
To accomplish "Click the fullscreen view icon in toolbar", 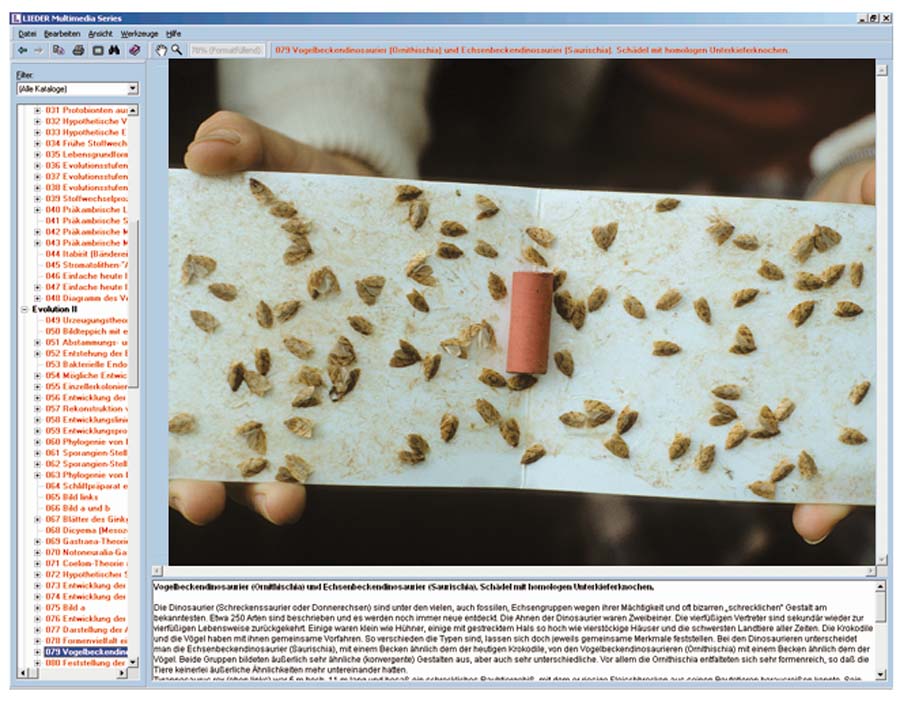I will tap(98, 49).
